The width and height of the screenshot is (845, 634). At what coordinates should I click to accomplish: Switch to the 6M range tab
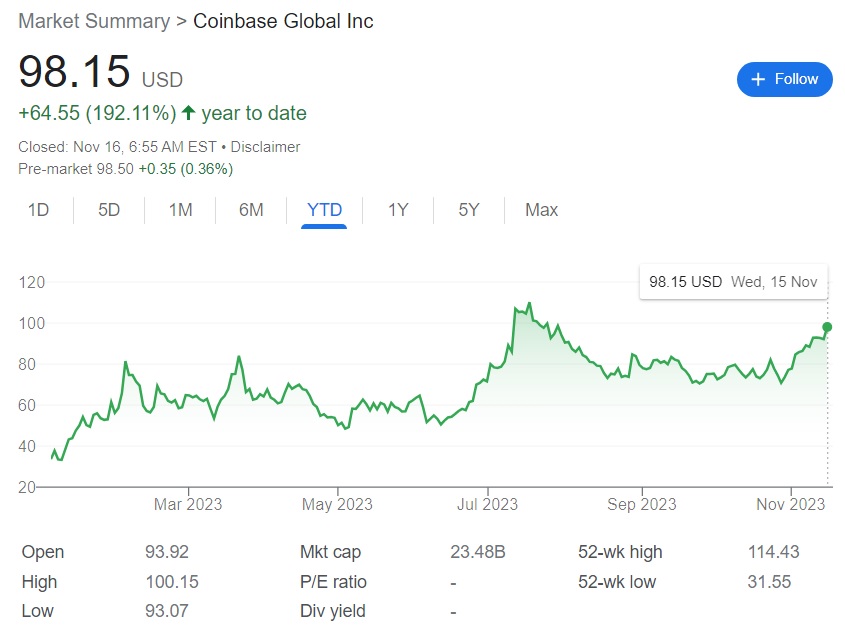[251, 210]
